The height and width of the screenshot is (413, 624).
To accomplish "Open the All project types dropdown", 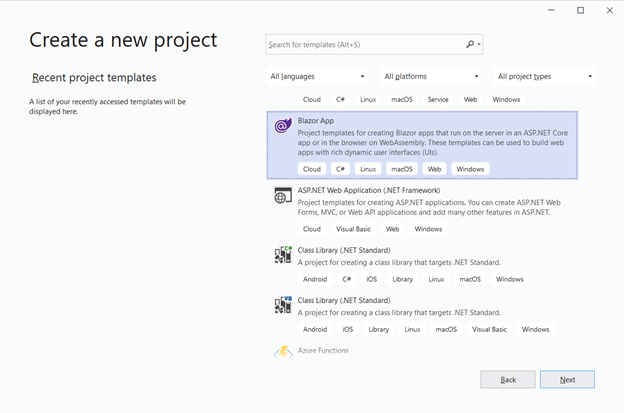I will [545, 76].
